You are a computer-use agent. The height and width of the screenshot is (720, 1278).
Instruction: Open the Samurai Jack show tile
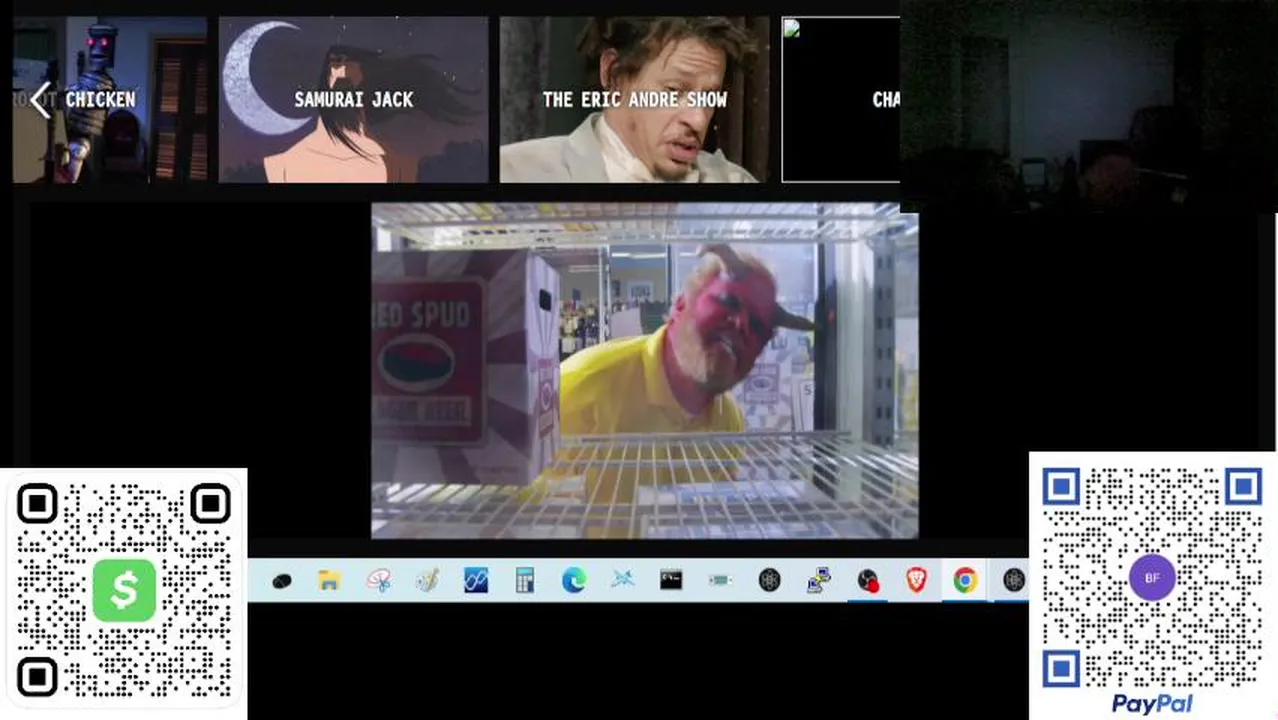[354, 100]
